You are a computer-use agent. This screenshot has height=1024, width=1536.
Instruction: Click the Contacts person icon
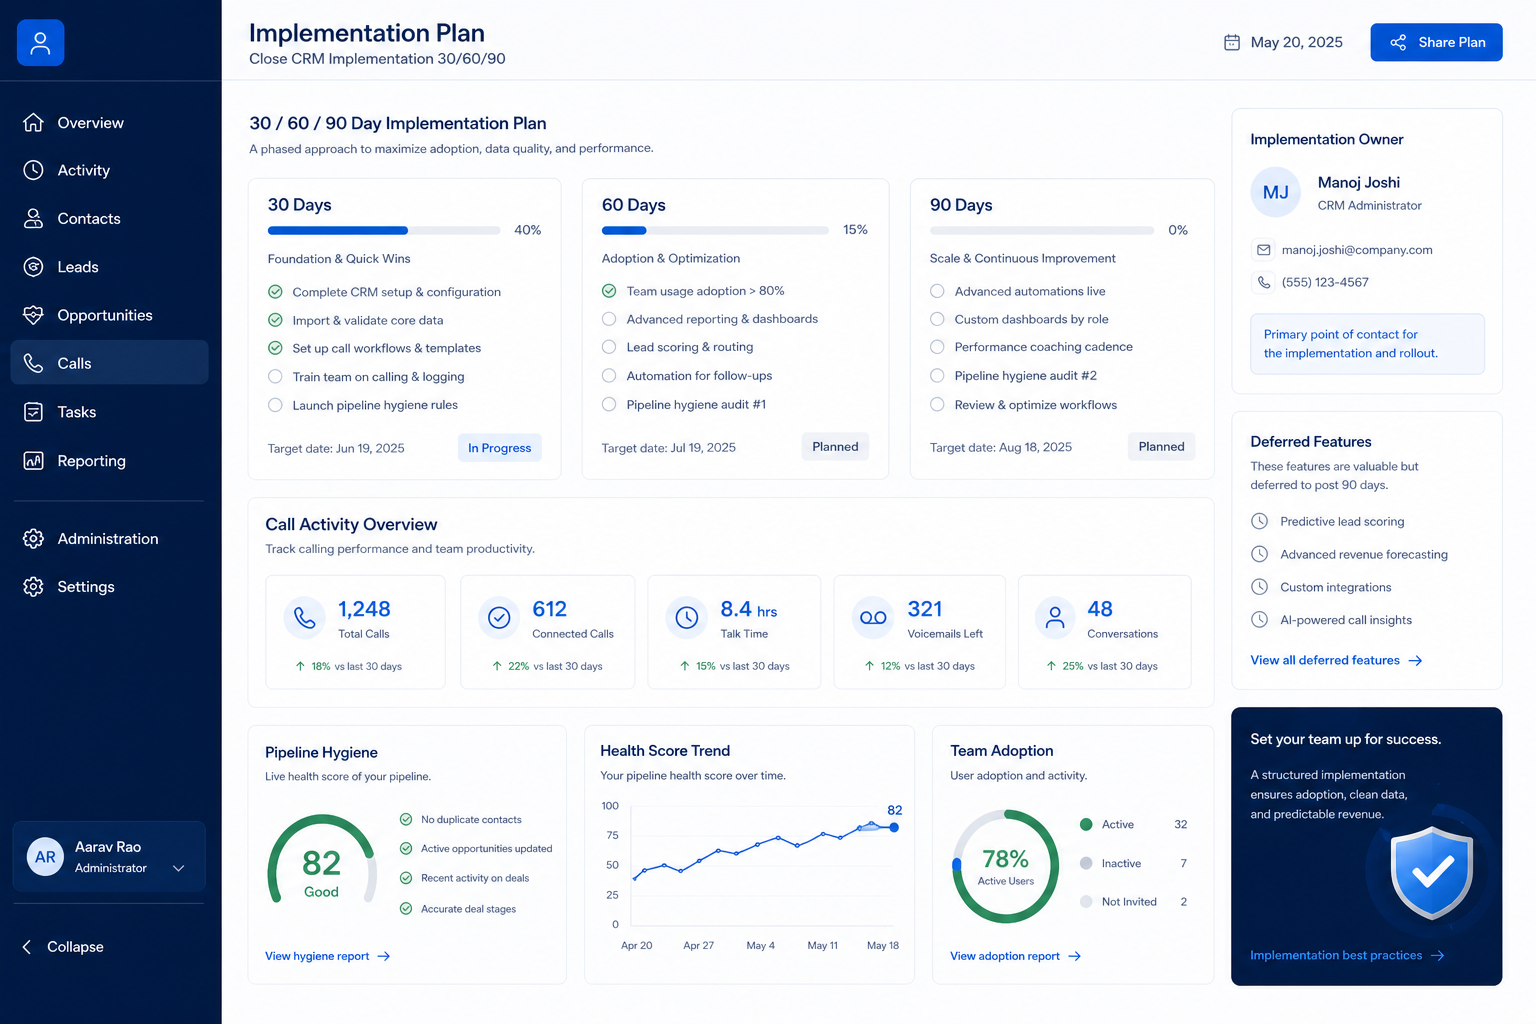coord(33,218)
